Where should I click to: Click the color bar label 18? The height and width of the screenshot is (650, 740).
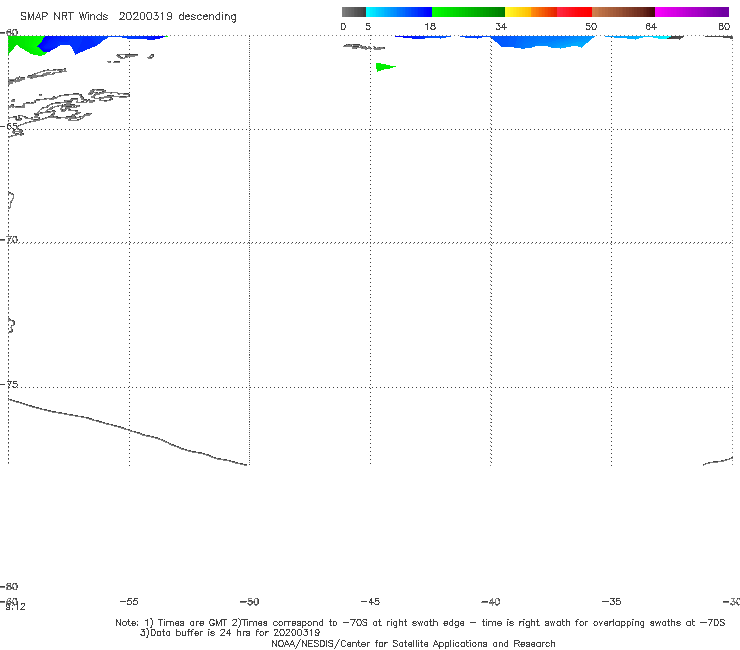point(430,27)
